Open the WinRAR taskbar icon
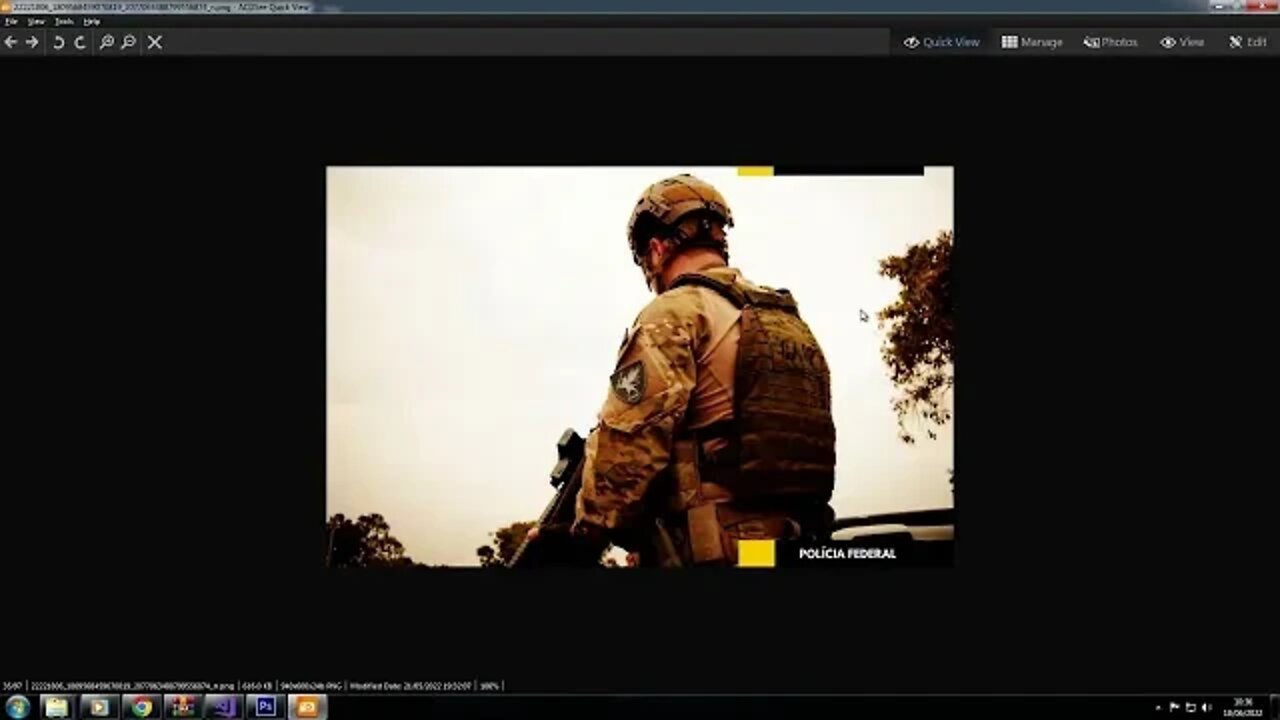 [182, 707]
